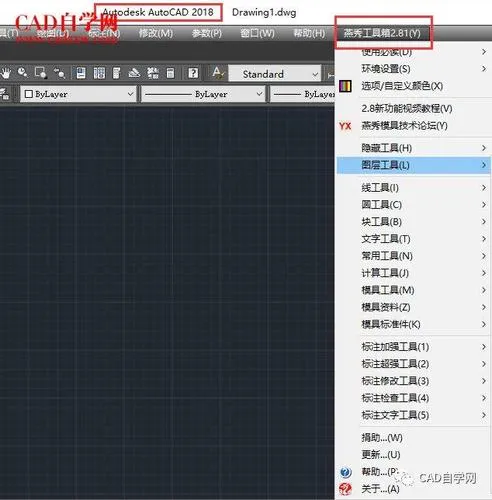Click the Zoom Previous icon
The width and height of the screenshot is (492, 500).
[x=59, y=73]
